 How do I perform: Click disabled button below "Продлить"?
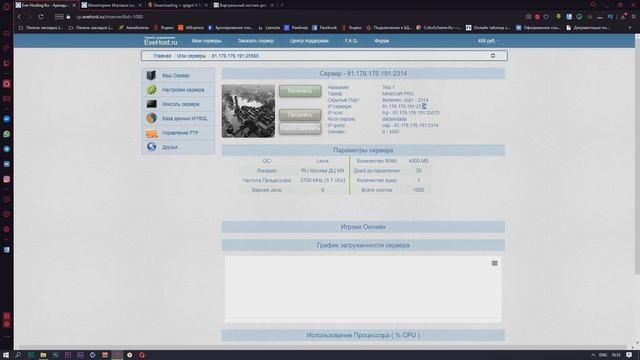[300, 129]
